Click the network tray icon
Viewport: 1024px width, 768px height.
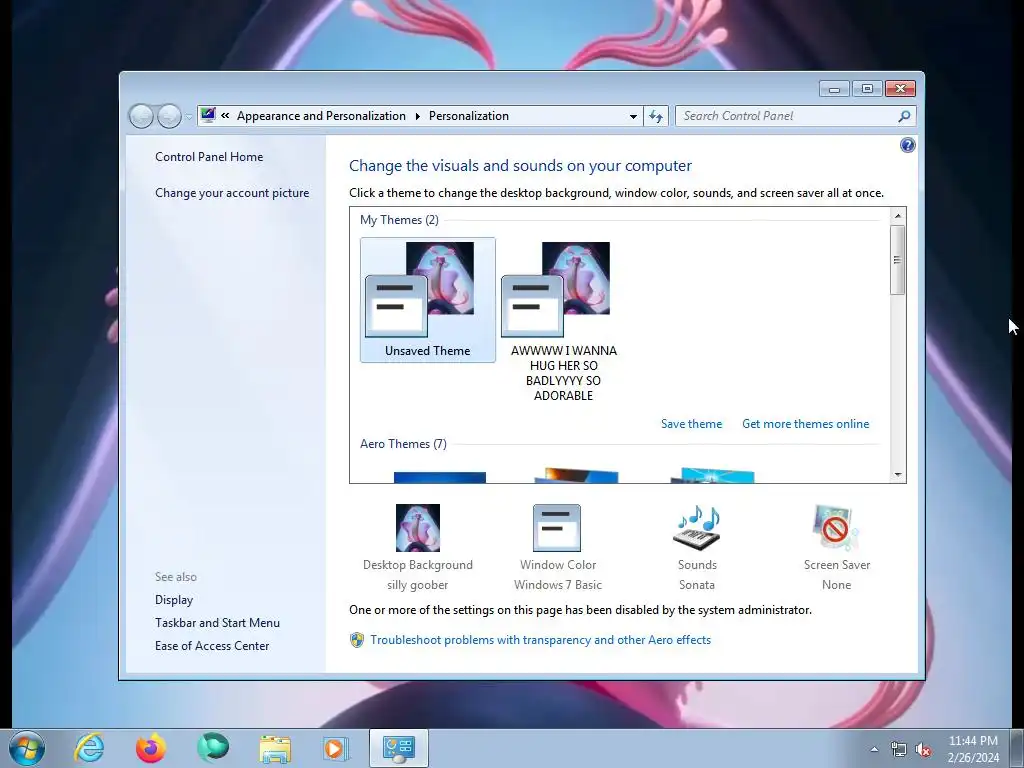tap(899, 750)
